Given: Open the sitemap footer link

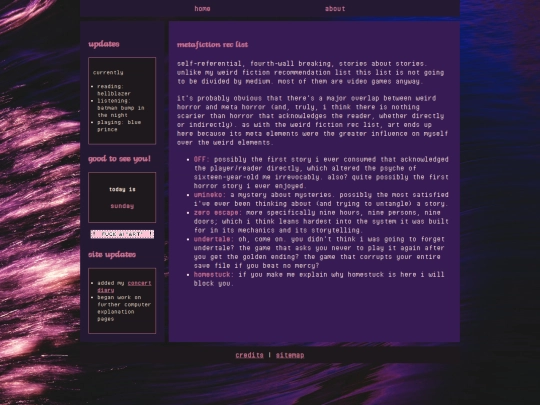Looking at the screenshot, I should click(x=290, y=355).
